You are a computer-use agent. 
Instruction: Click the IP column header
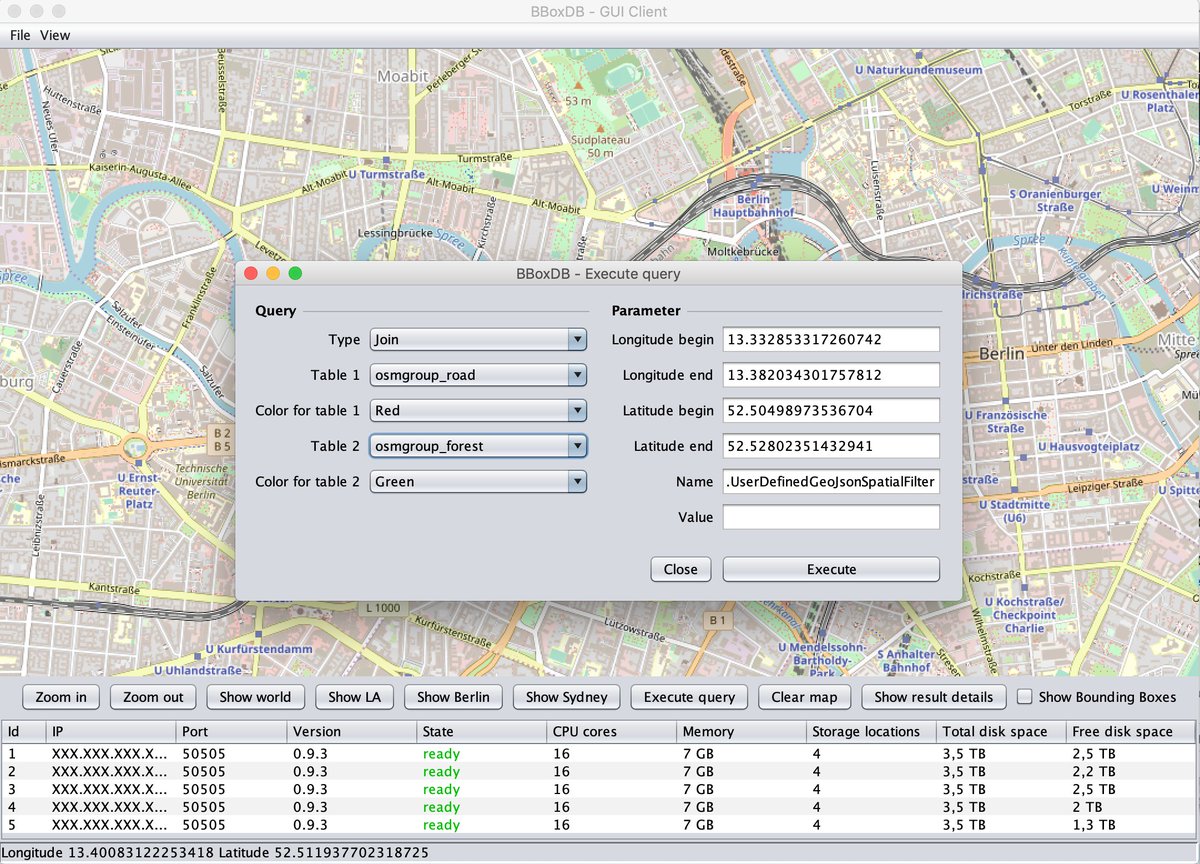[x=113, y=732]
